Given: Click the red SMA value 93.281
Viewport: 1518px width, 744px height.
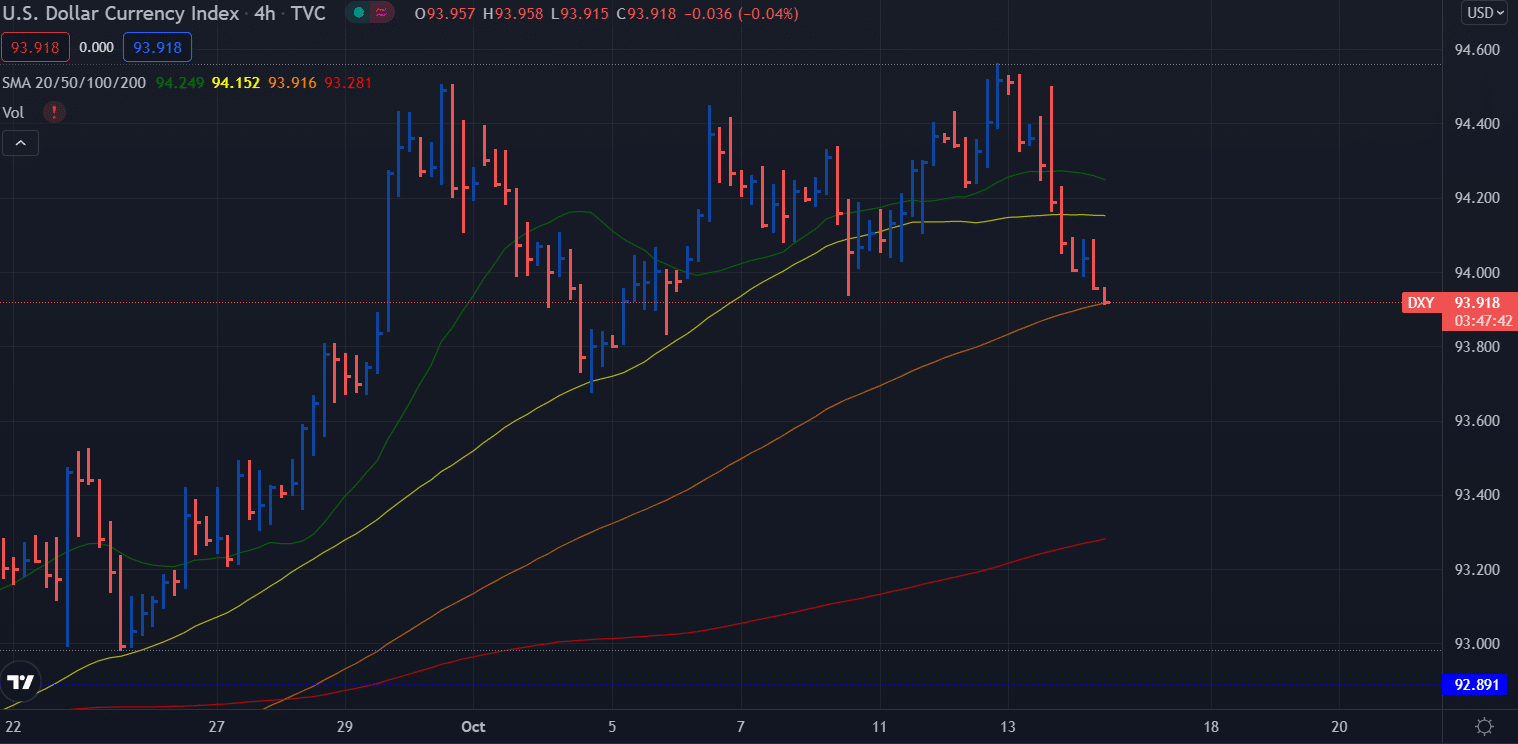Looking at the screenshot, I should coord(347,83).
